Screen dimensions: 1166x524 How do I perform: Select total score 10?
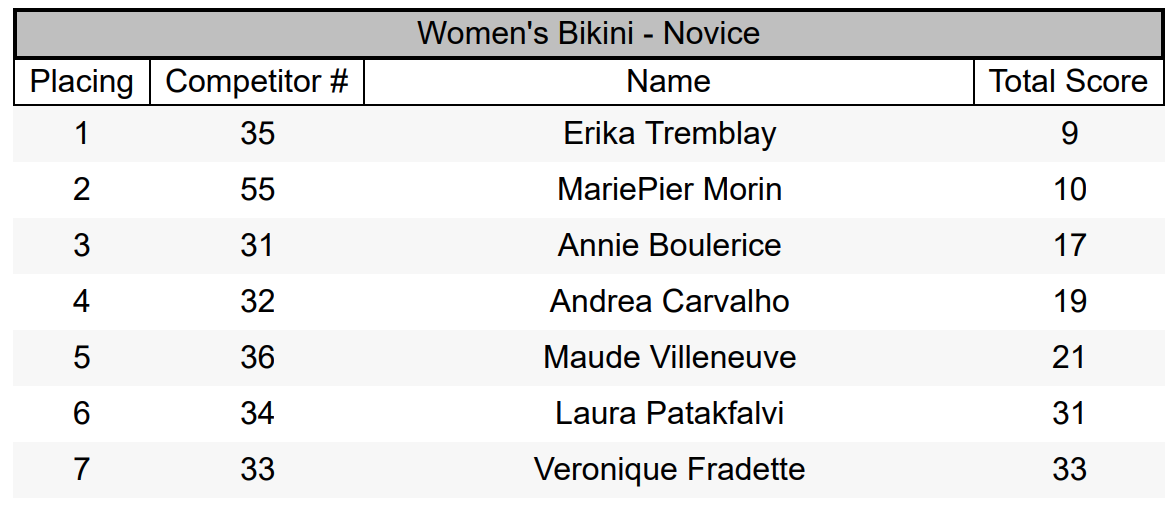1069,190
